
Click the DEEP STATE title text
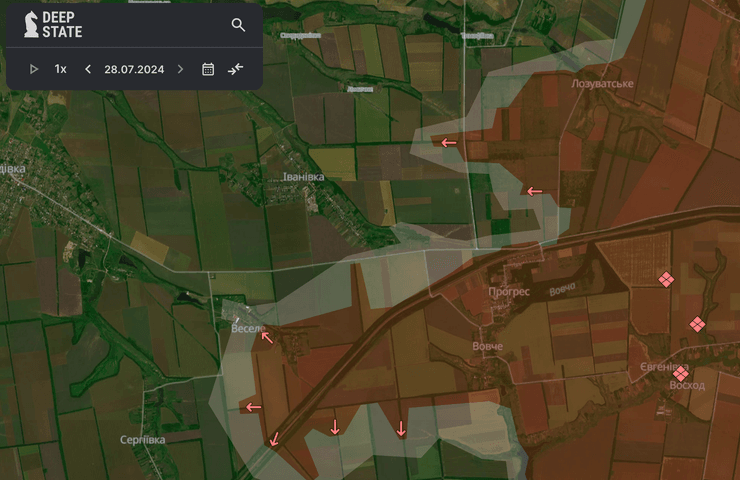(62, 24)
